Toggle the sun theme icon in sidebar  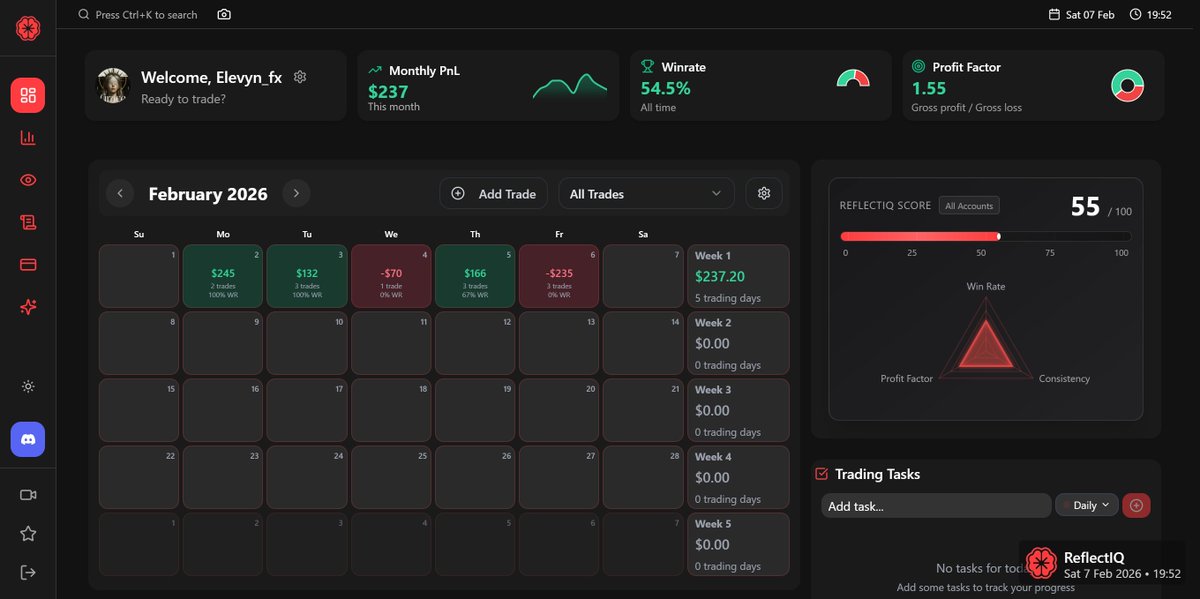pos(28,387)
